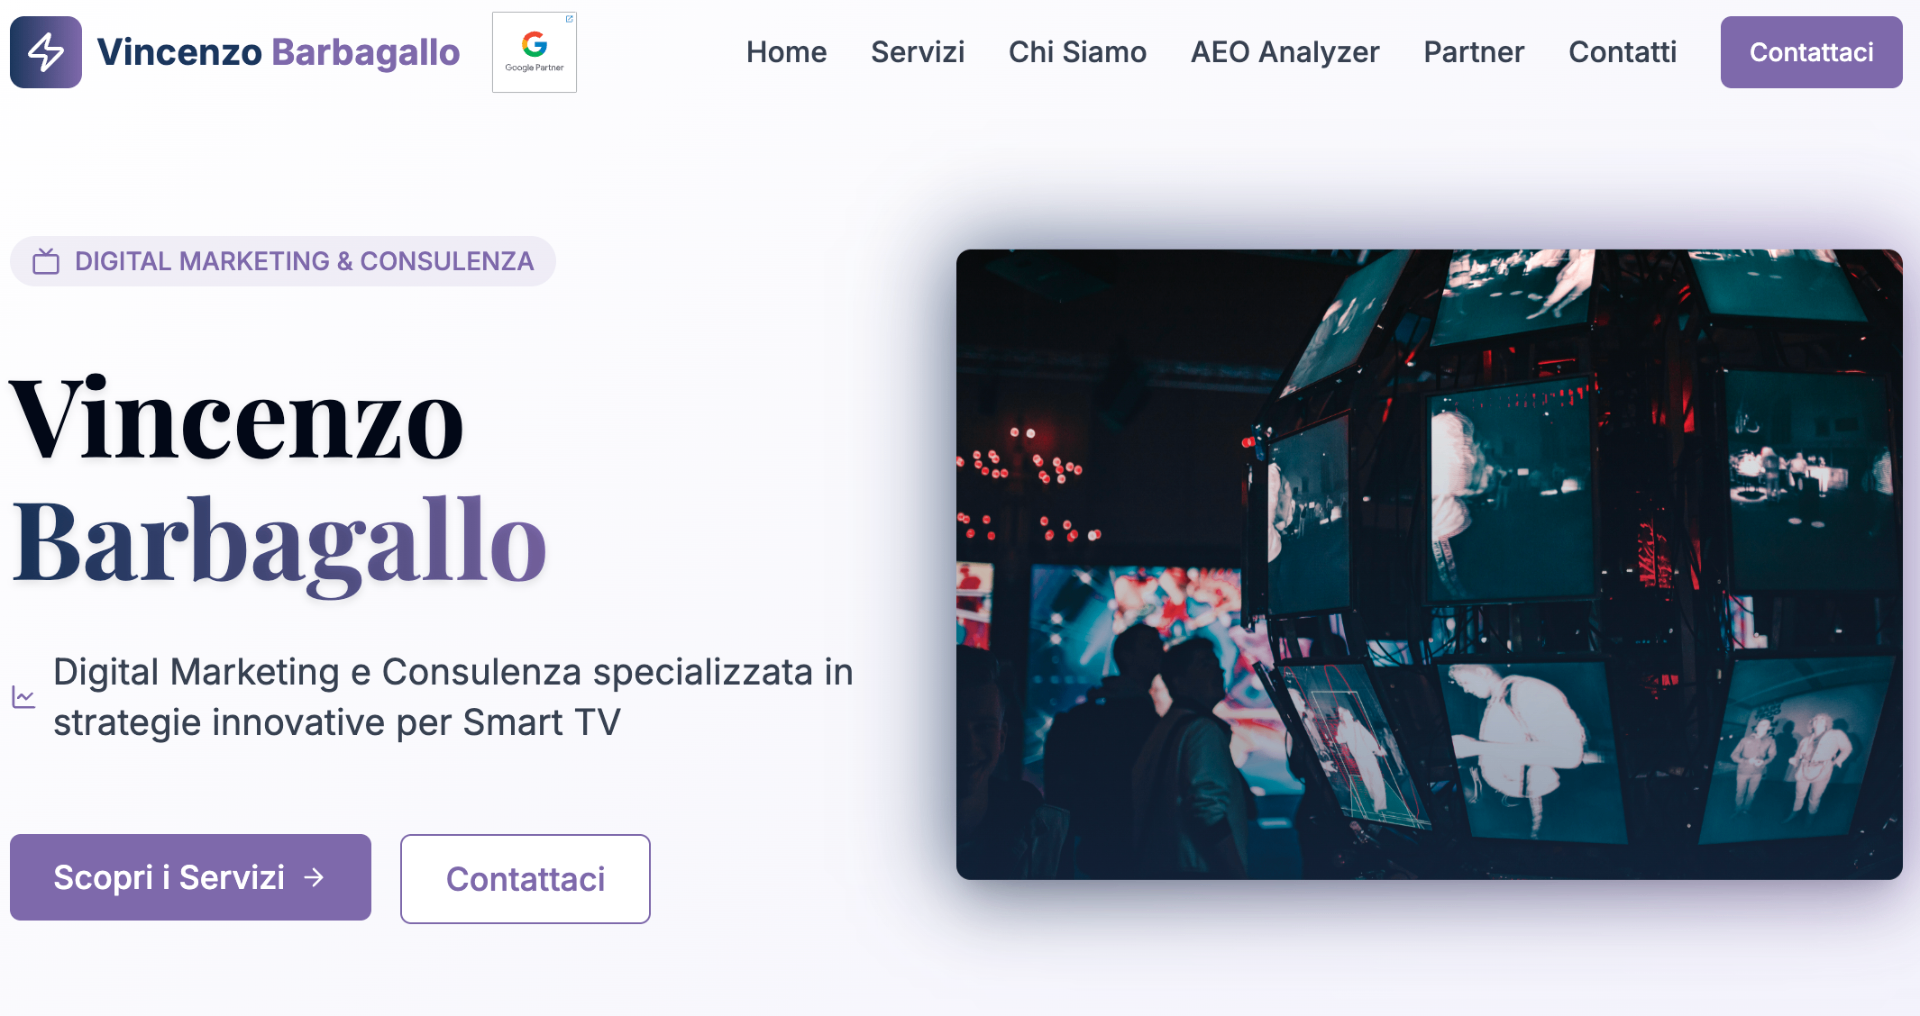Viewport: 1920px width, 1016px height.
Task: Click the TV icon in the marketing tag
Action: point(46,261)
